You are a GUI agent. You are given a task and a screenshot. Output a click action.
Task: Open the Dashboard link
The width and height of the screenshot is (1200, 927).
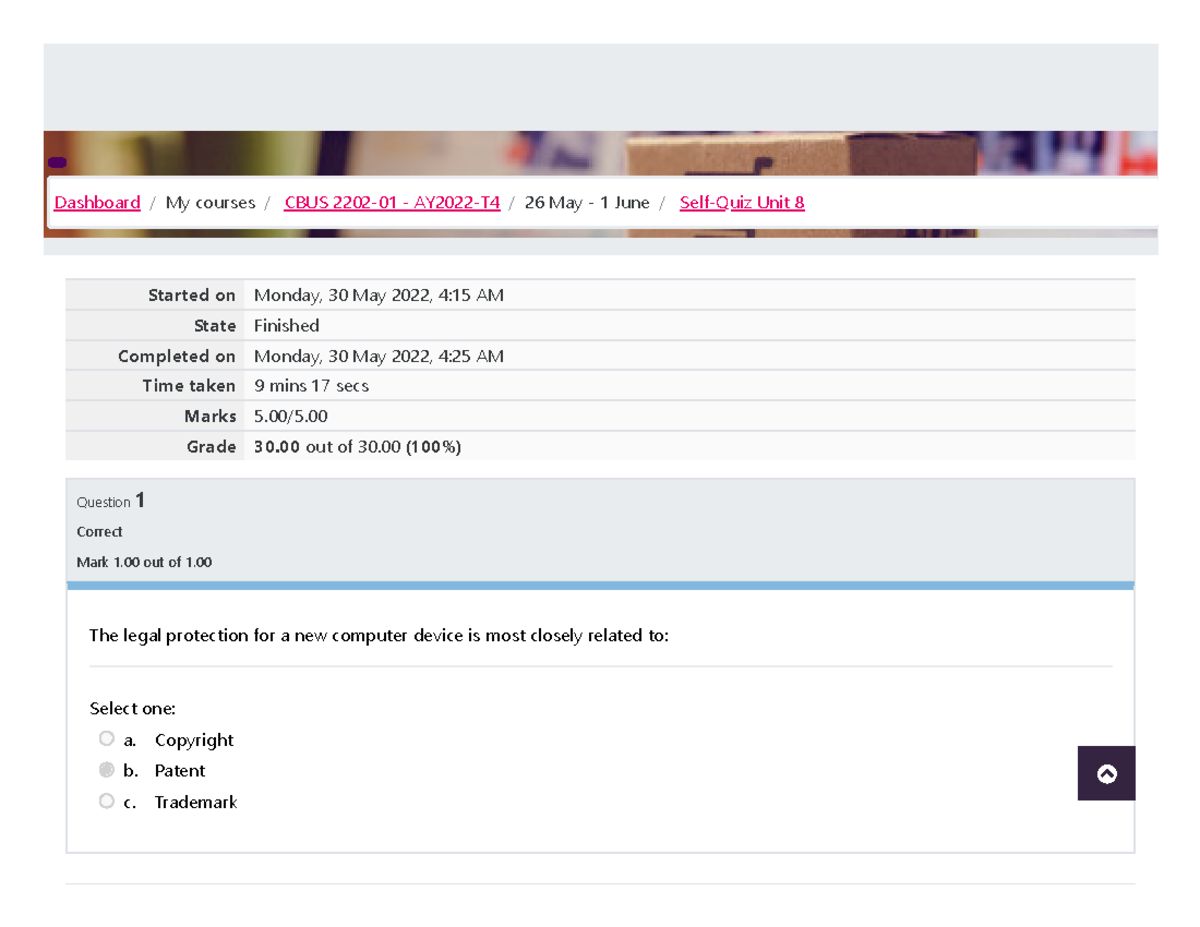point(97,202)
